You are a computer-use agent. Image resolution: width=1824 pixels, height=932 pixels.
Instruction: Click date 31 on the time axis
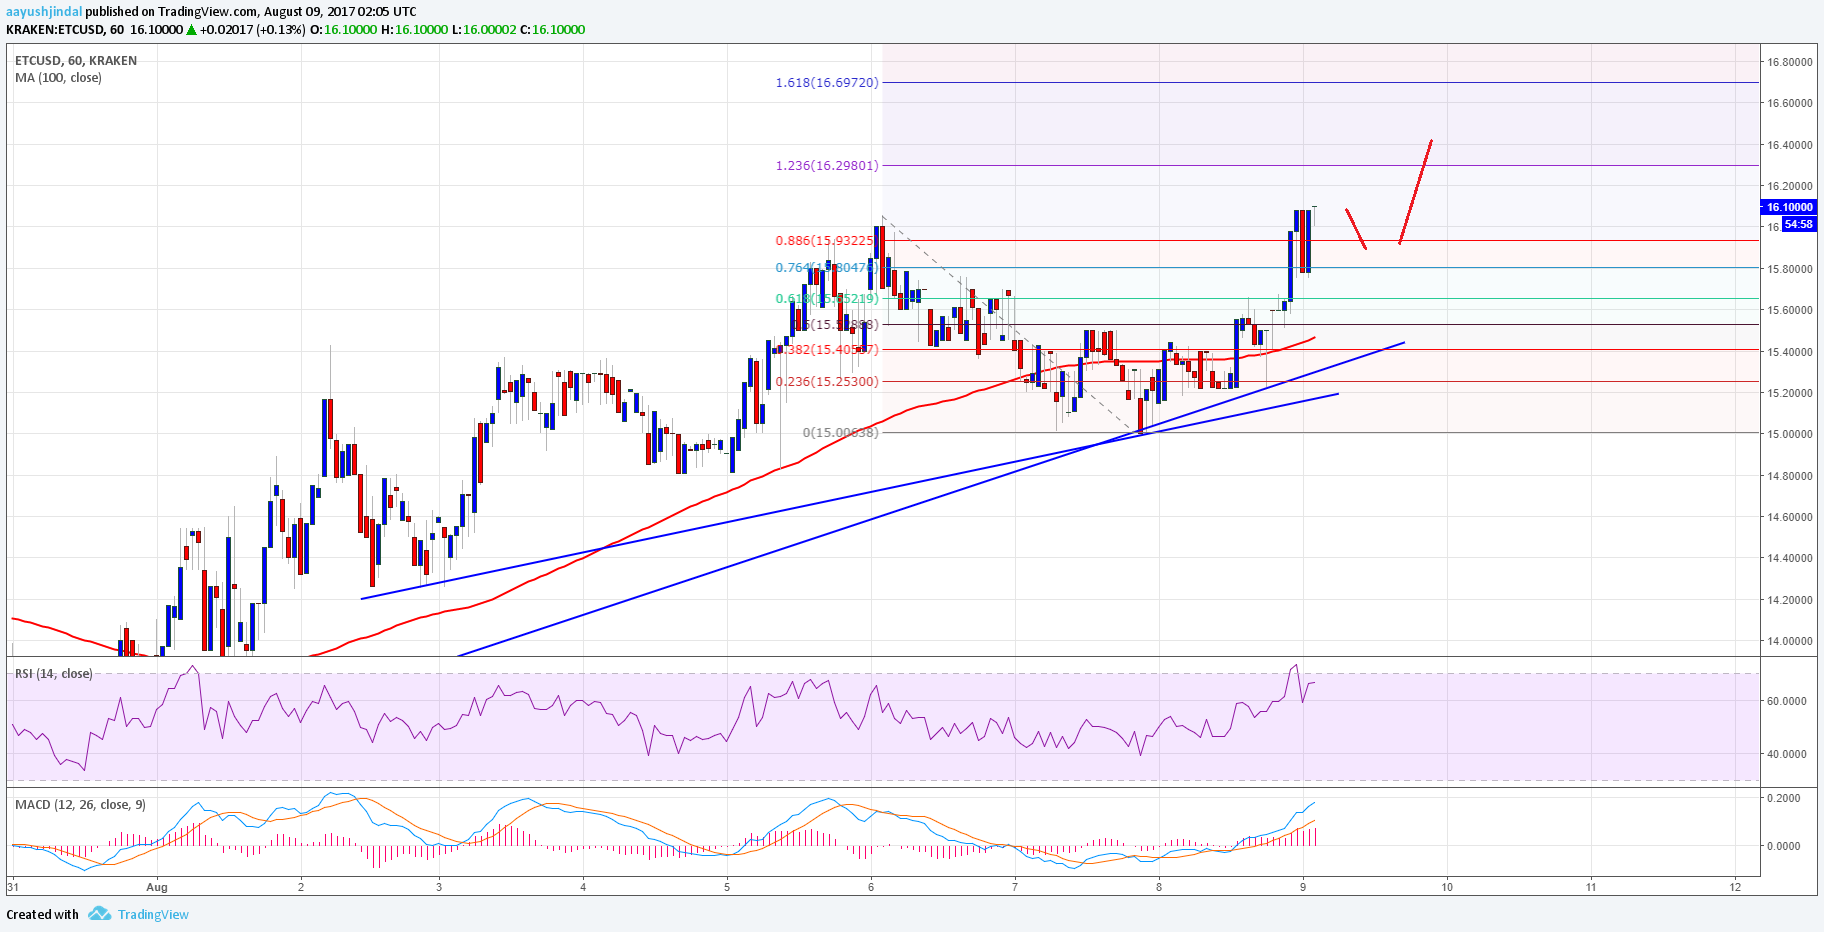13,886
